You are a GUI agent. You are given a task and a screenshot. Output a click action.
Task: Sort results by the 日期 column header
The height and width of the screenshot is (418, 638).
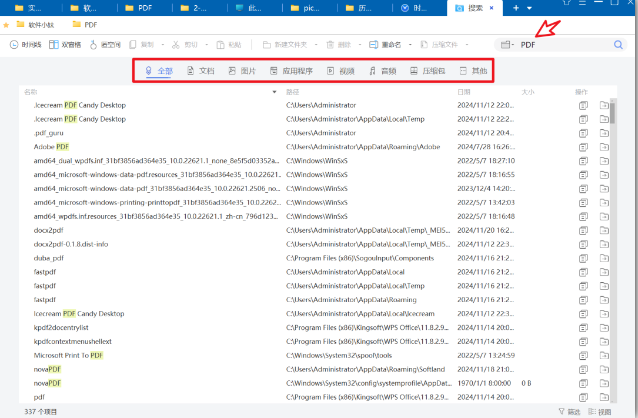[464, 92]
